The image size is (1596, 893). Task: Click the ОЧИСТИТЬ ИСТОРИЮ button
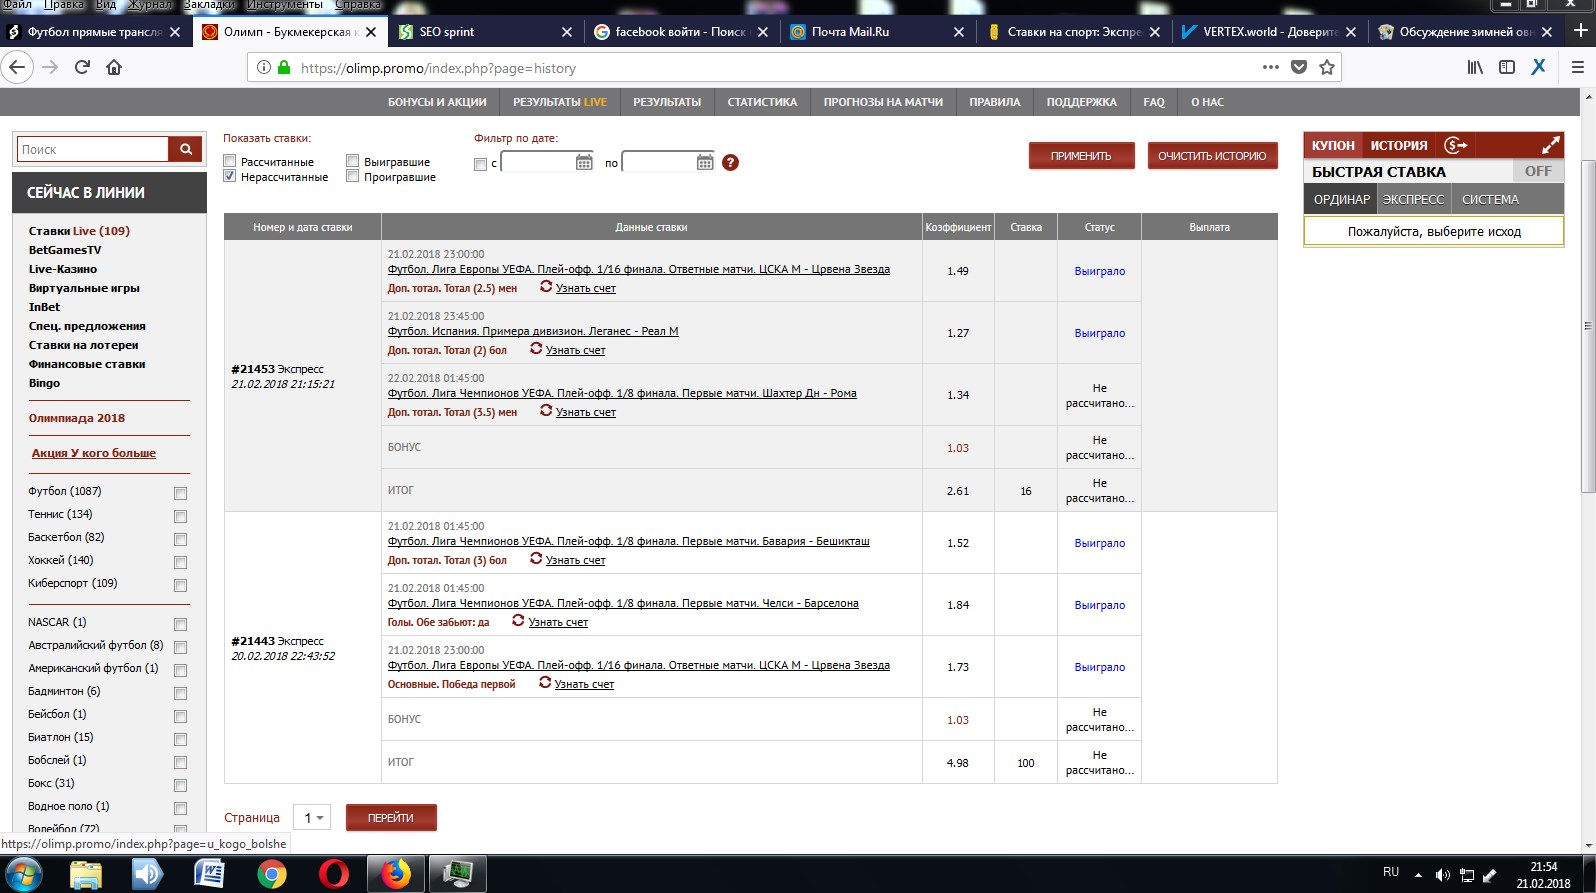point(1212,156)
